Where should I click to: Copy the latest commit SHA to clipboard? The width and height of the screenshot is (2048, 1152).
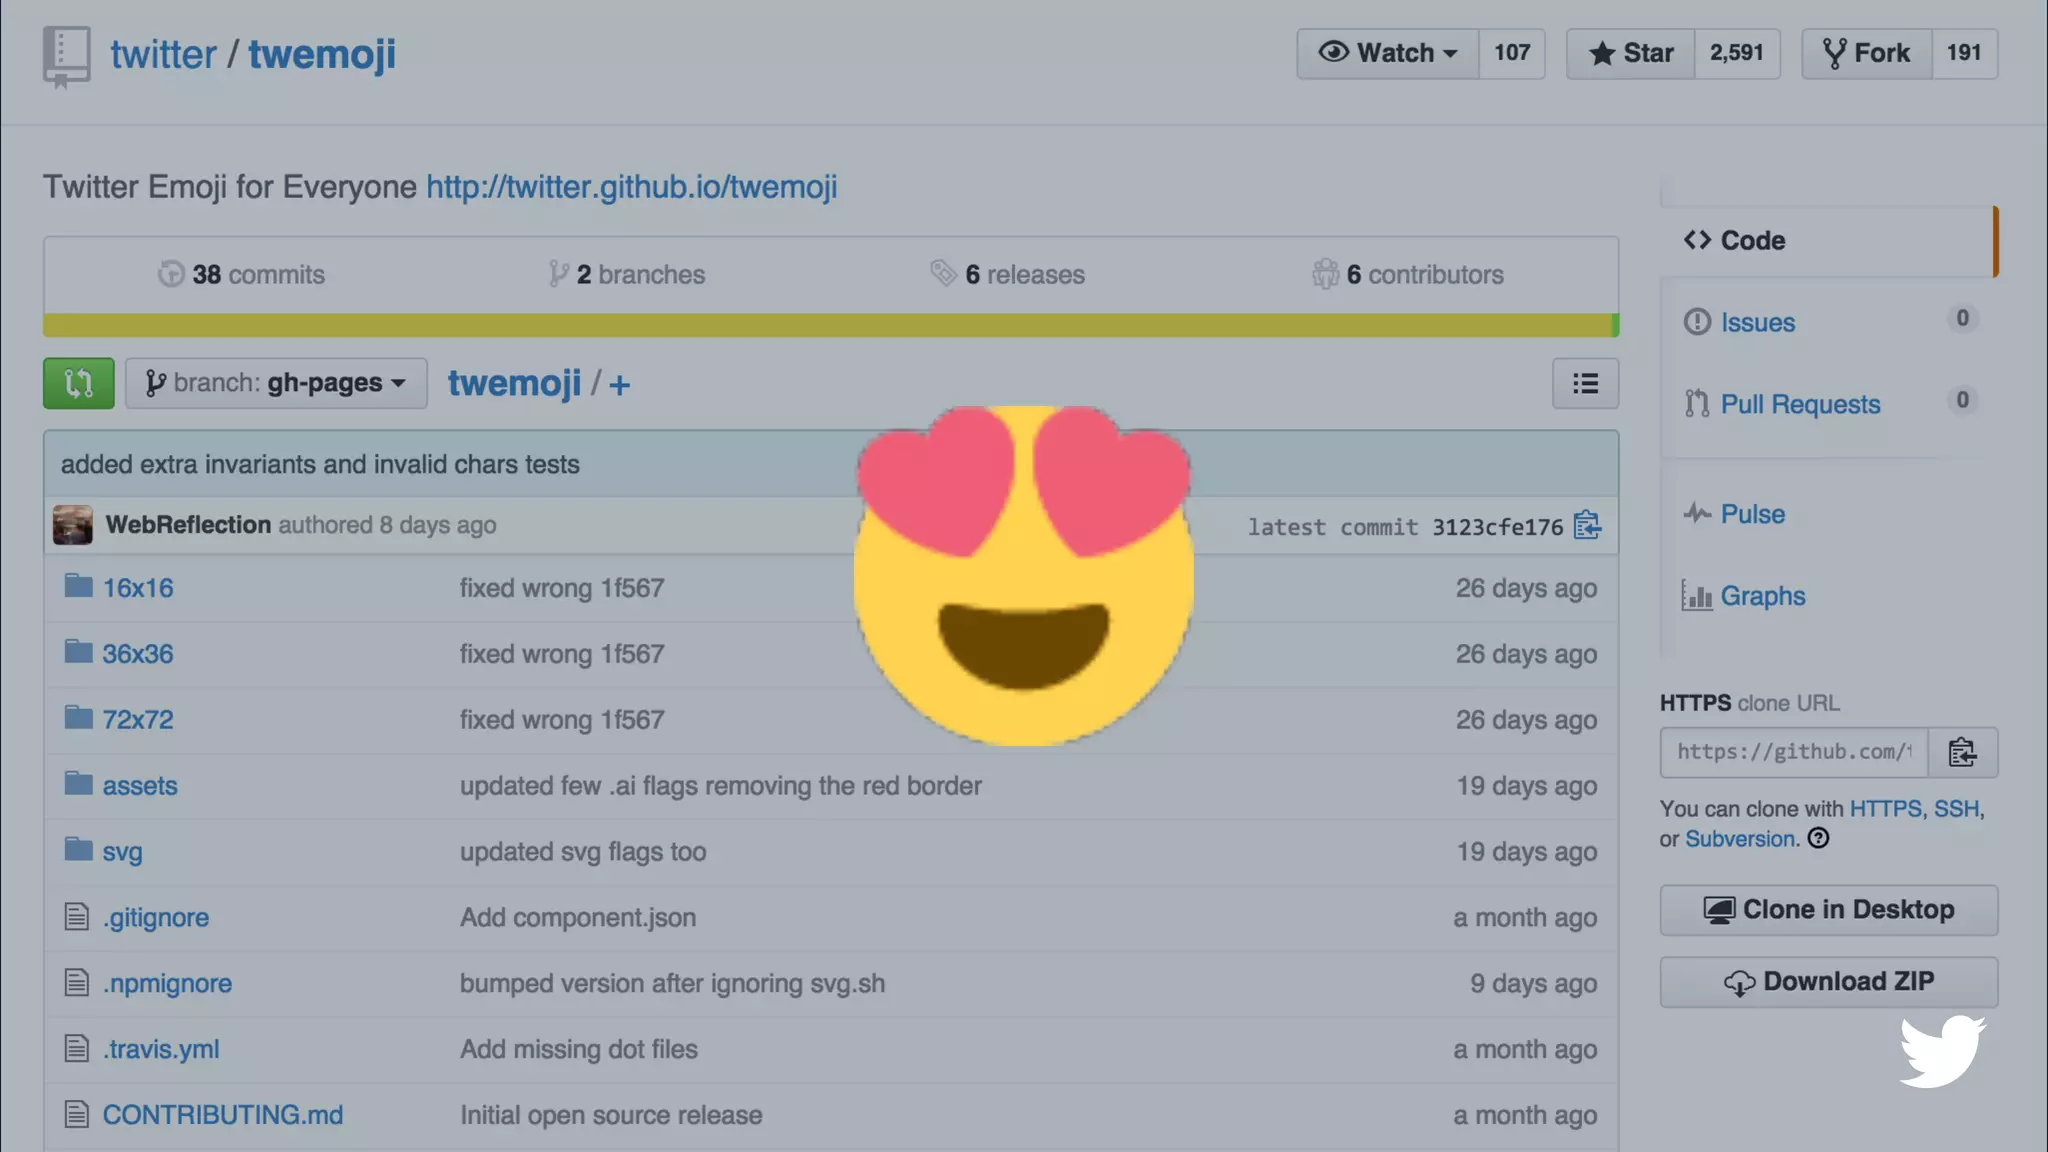pos(1587,525)
